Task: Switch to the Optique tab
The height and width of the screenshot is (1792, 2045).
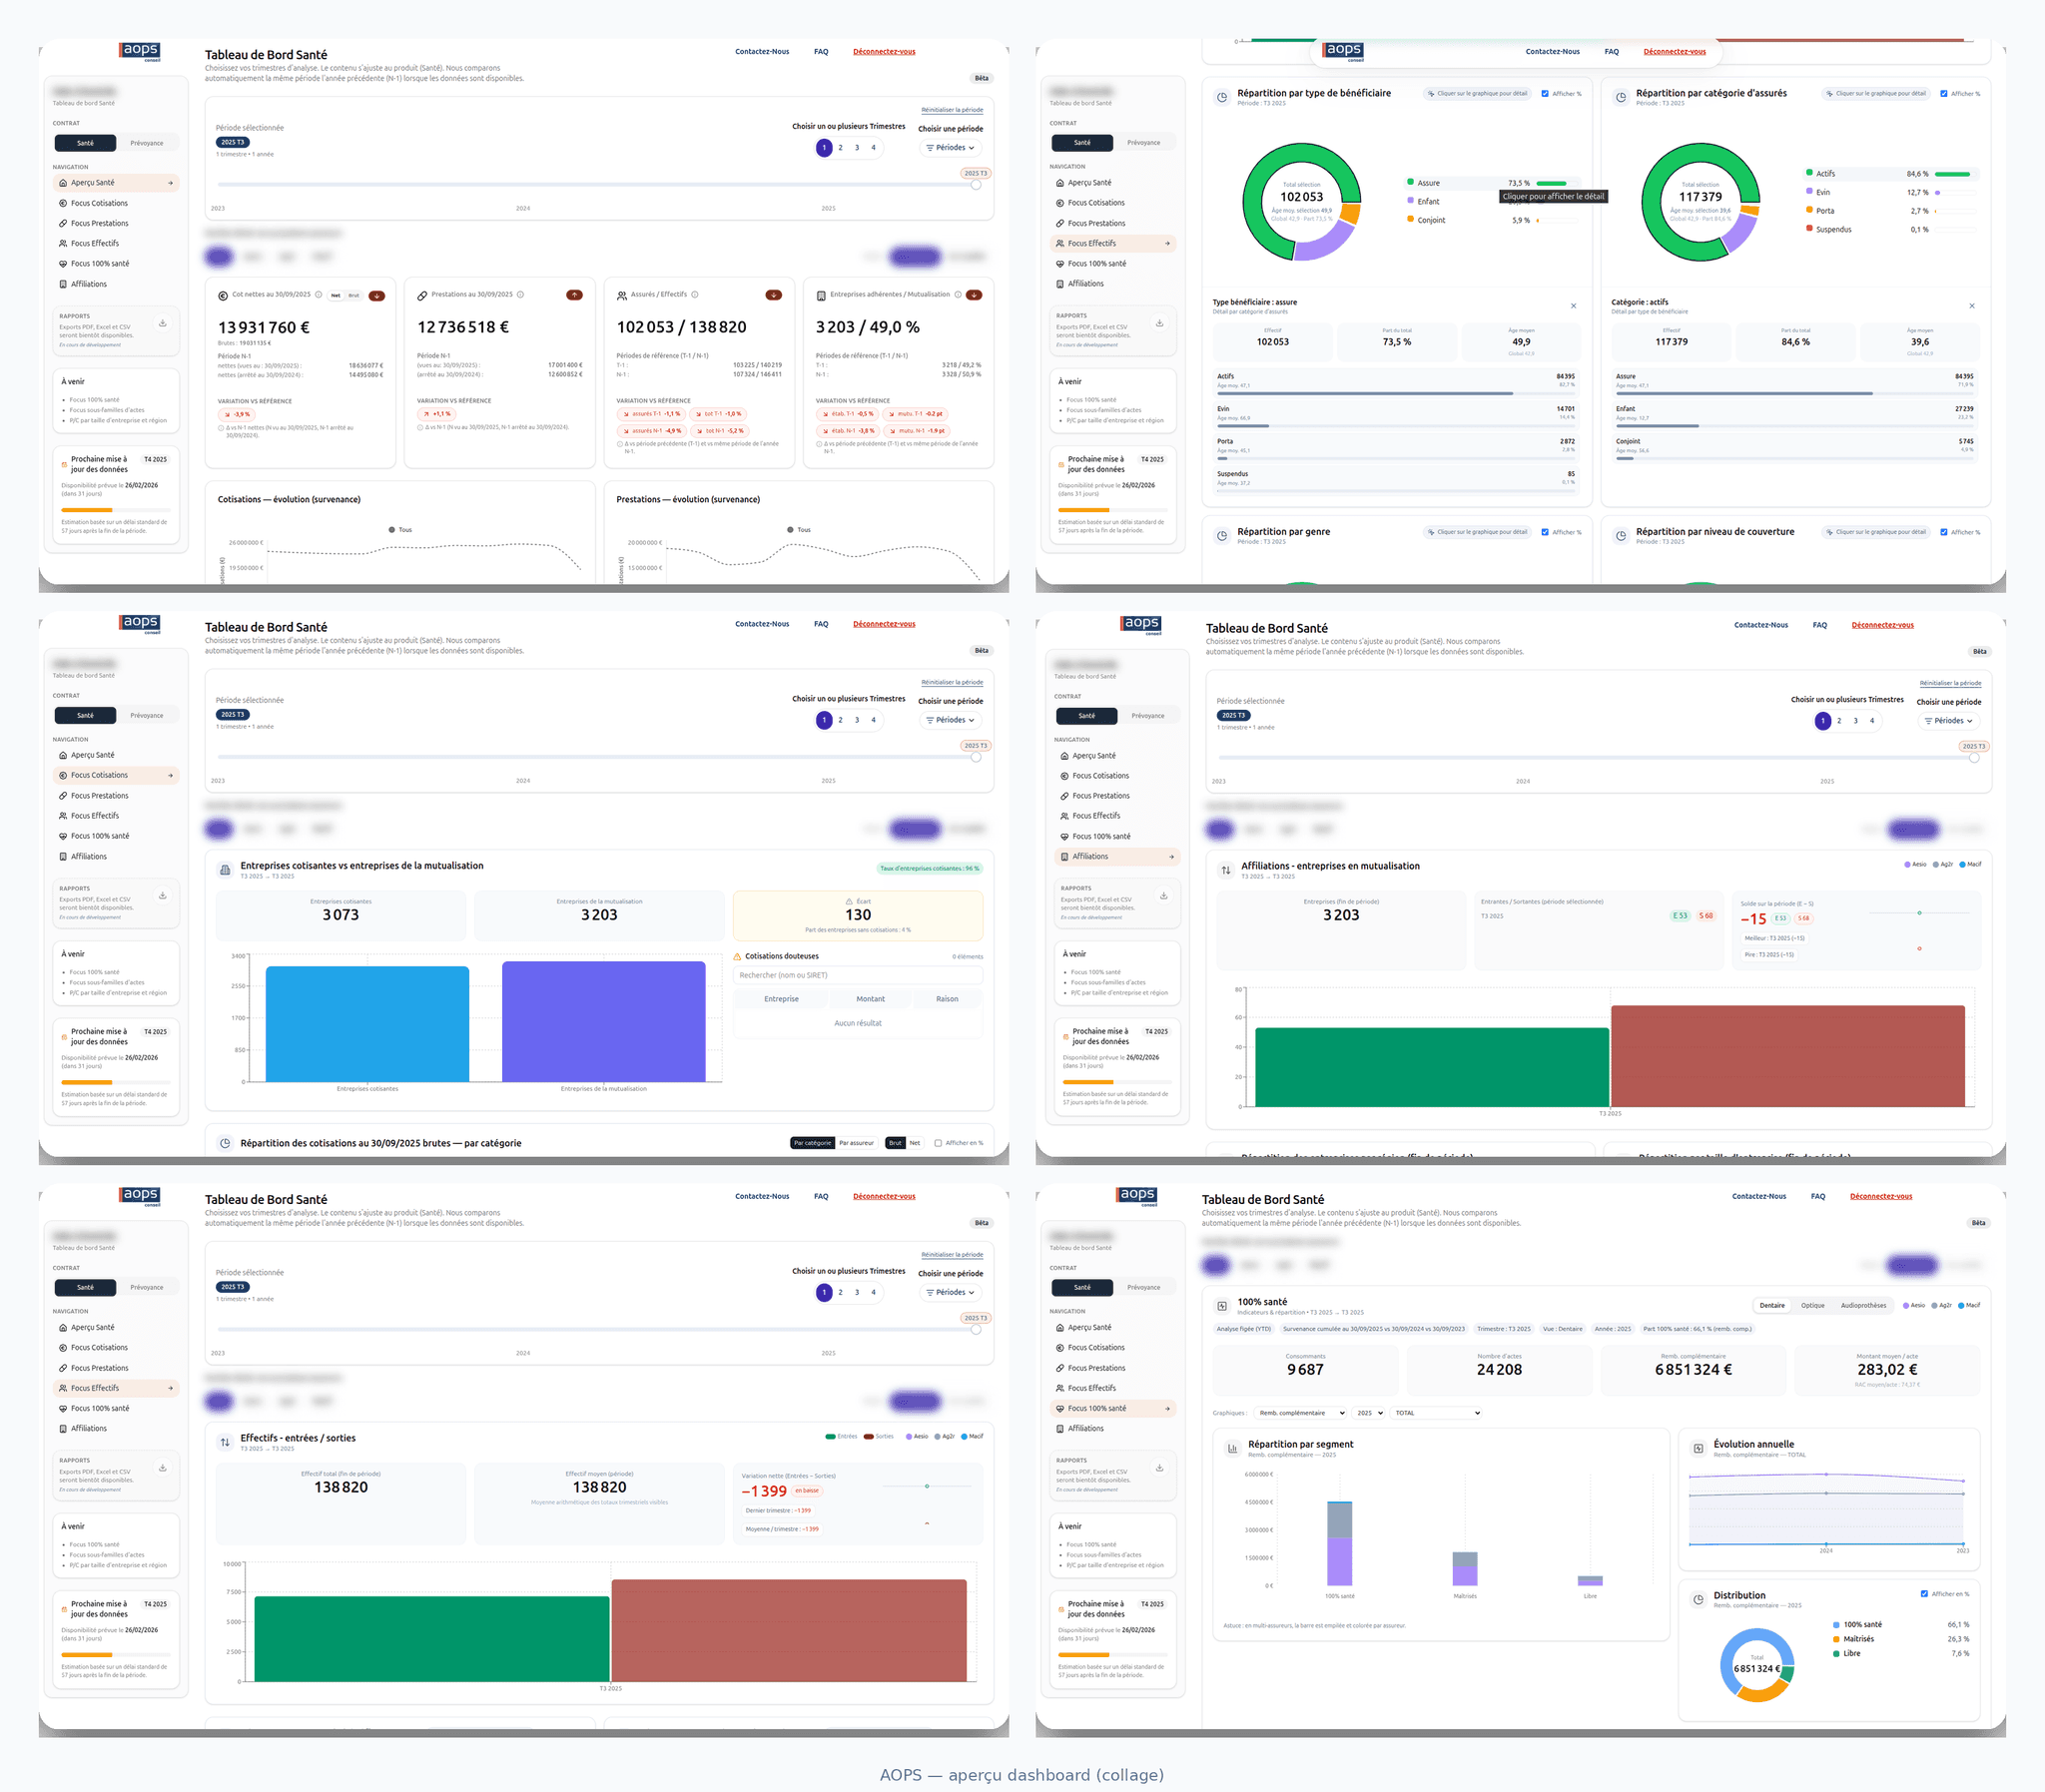Action: coord(1812,1305)
